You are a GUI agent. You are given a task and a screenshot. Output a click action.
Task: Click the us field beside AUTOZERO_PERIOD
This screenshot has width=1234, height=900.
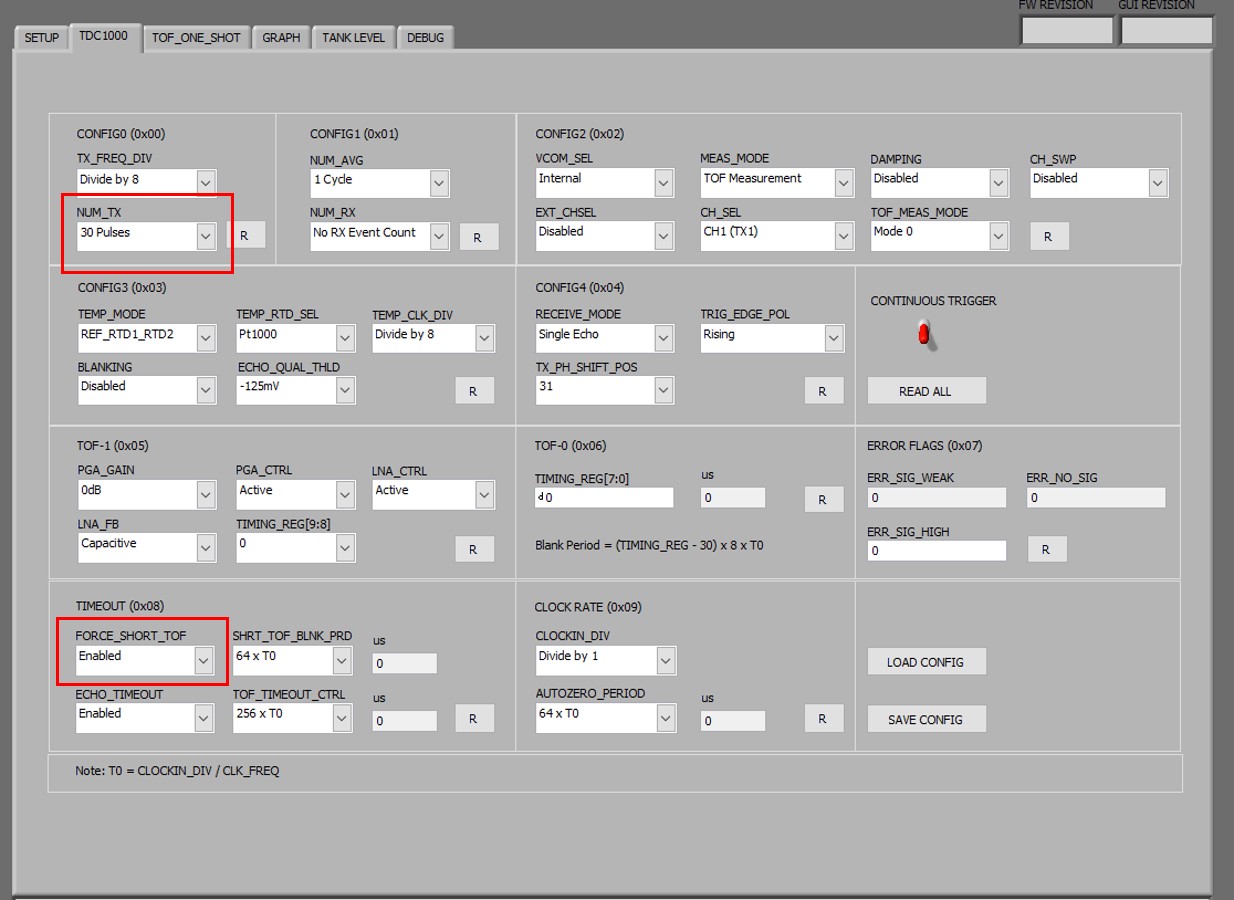pos(733,720)
